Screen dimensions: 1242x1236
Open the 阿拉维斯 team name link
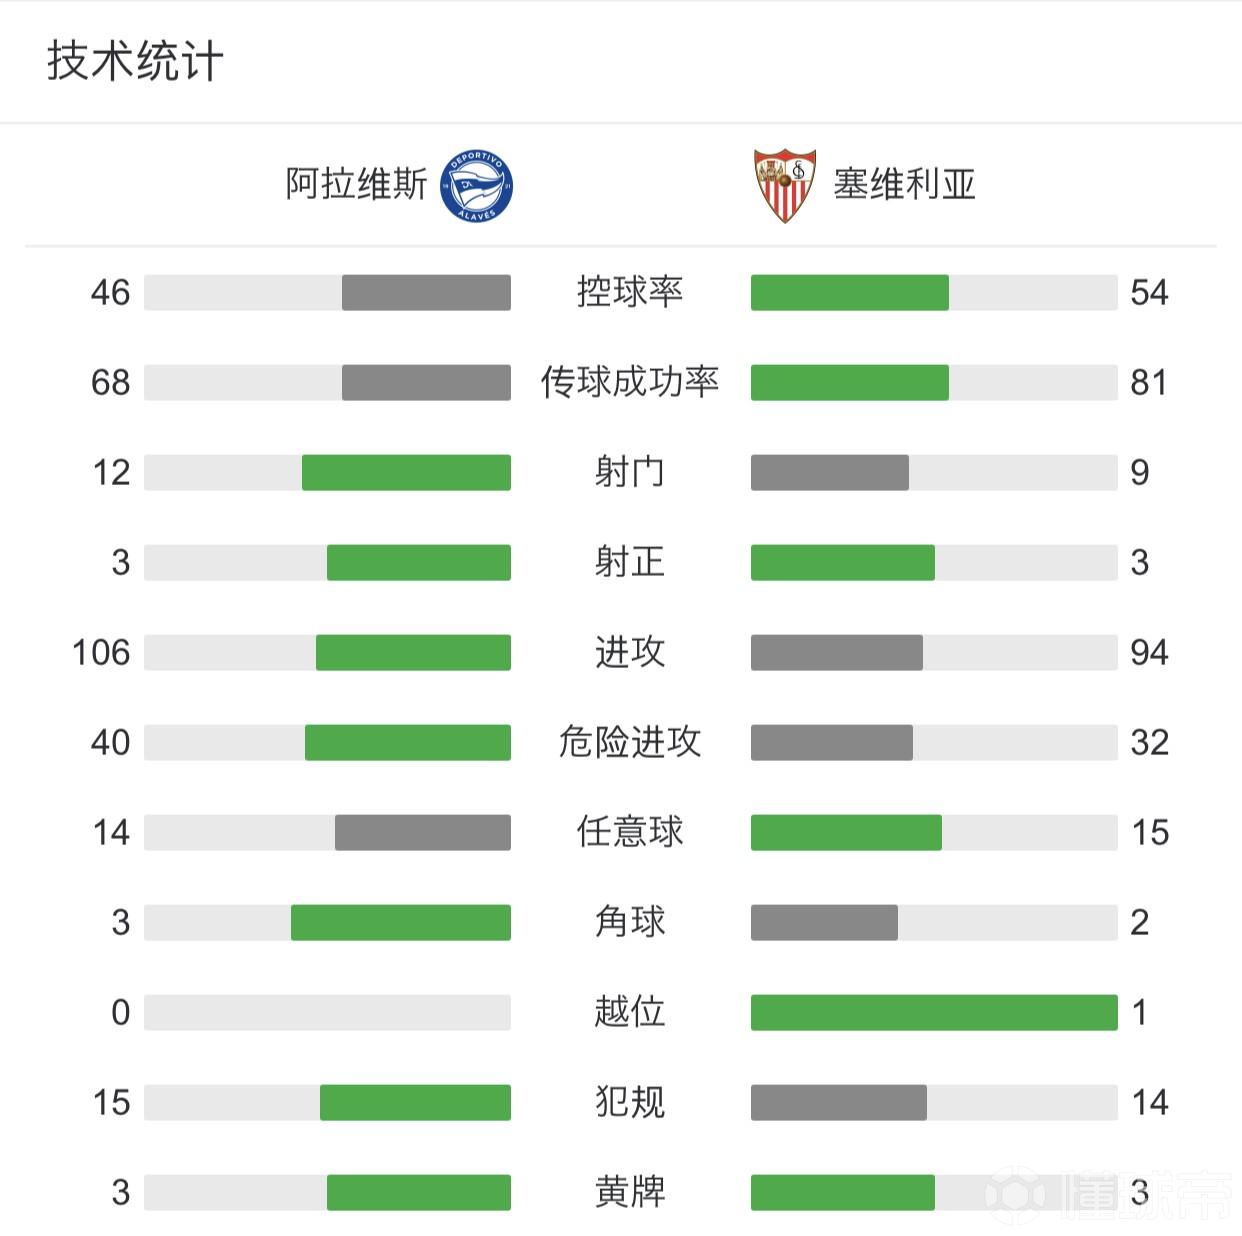(x=356, y=185)
